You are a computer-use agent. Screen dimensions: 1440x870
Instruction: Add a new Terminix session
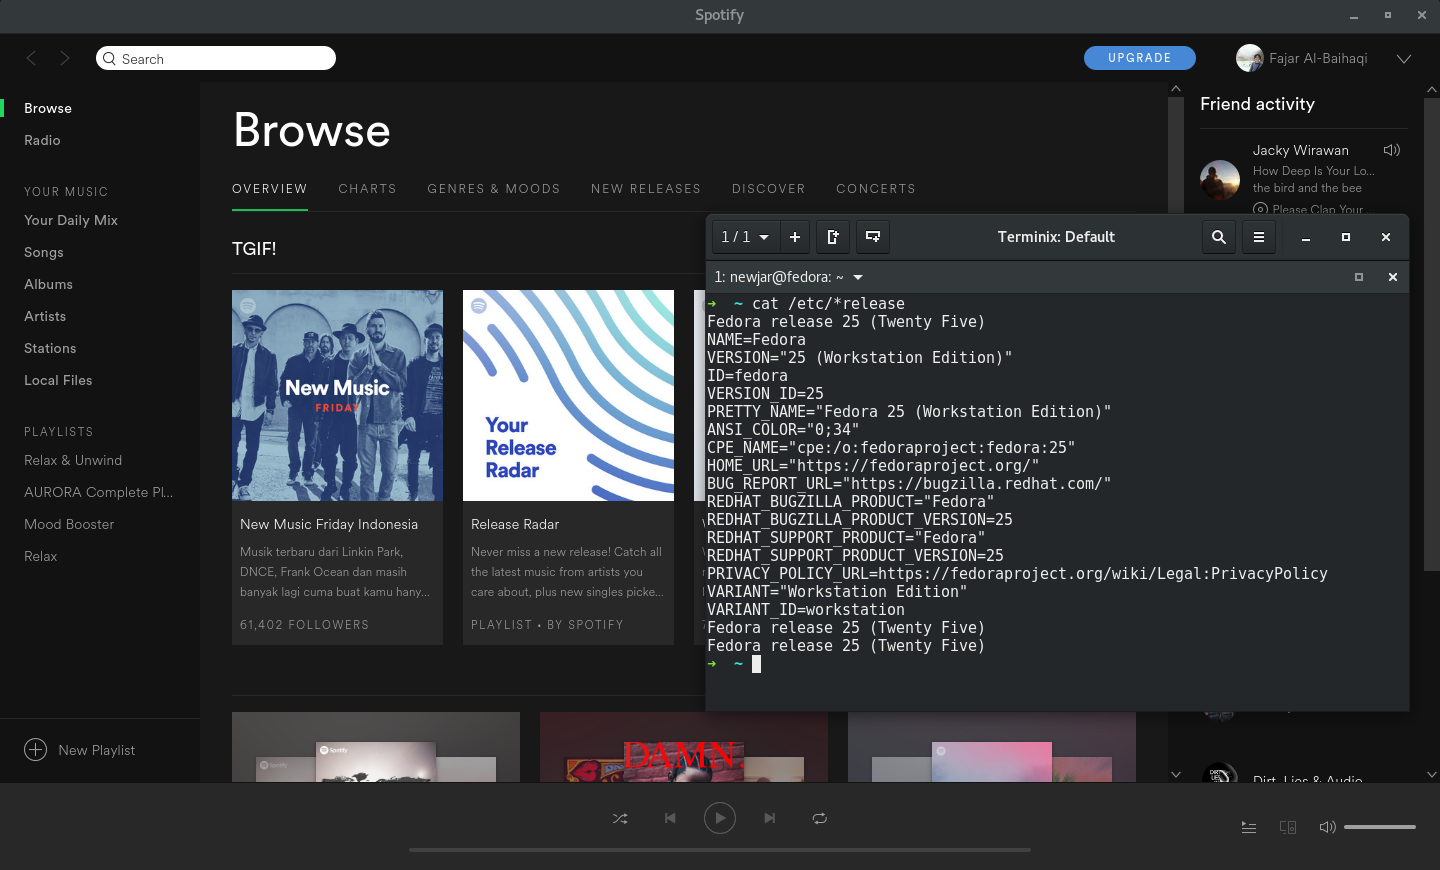(x=795, y=237)
